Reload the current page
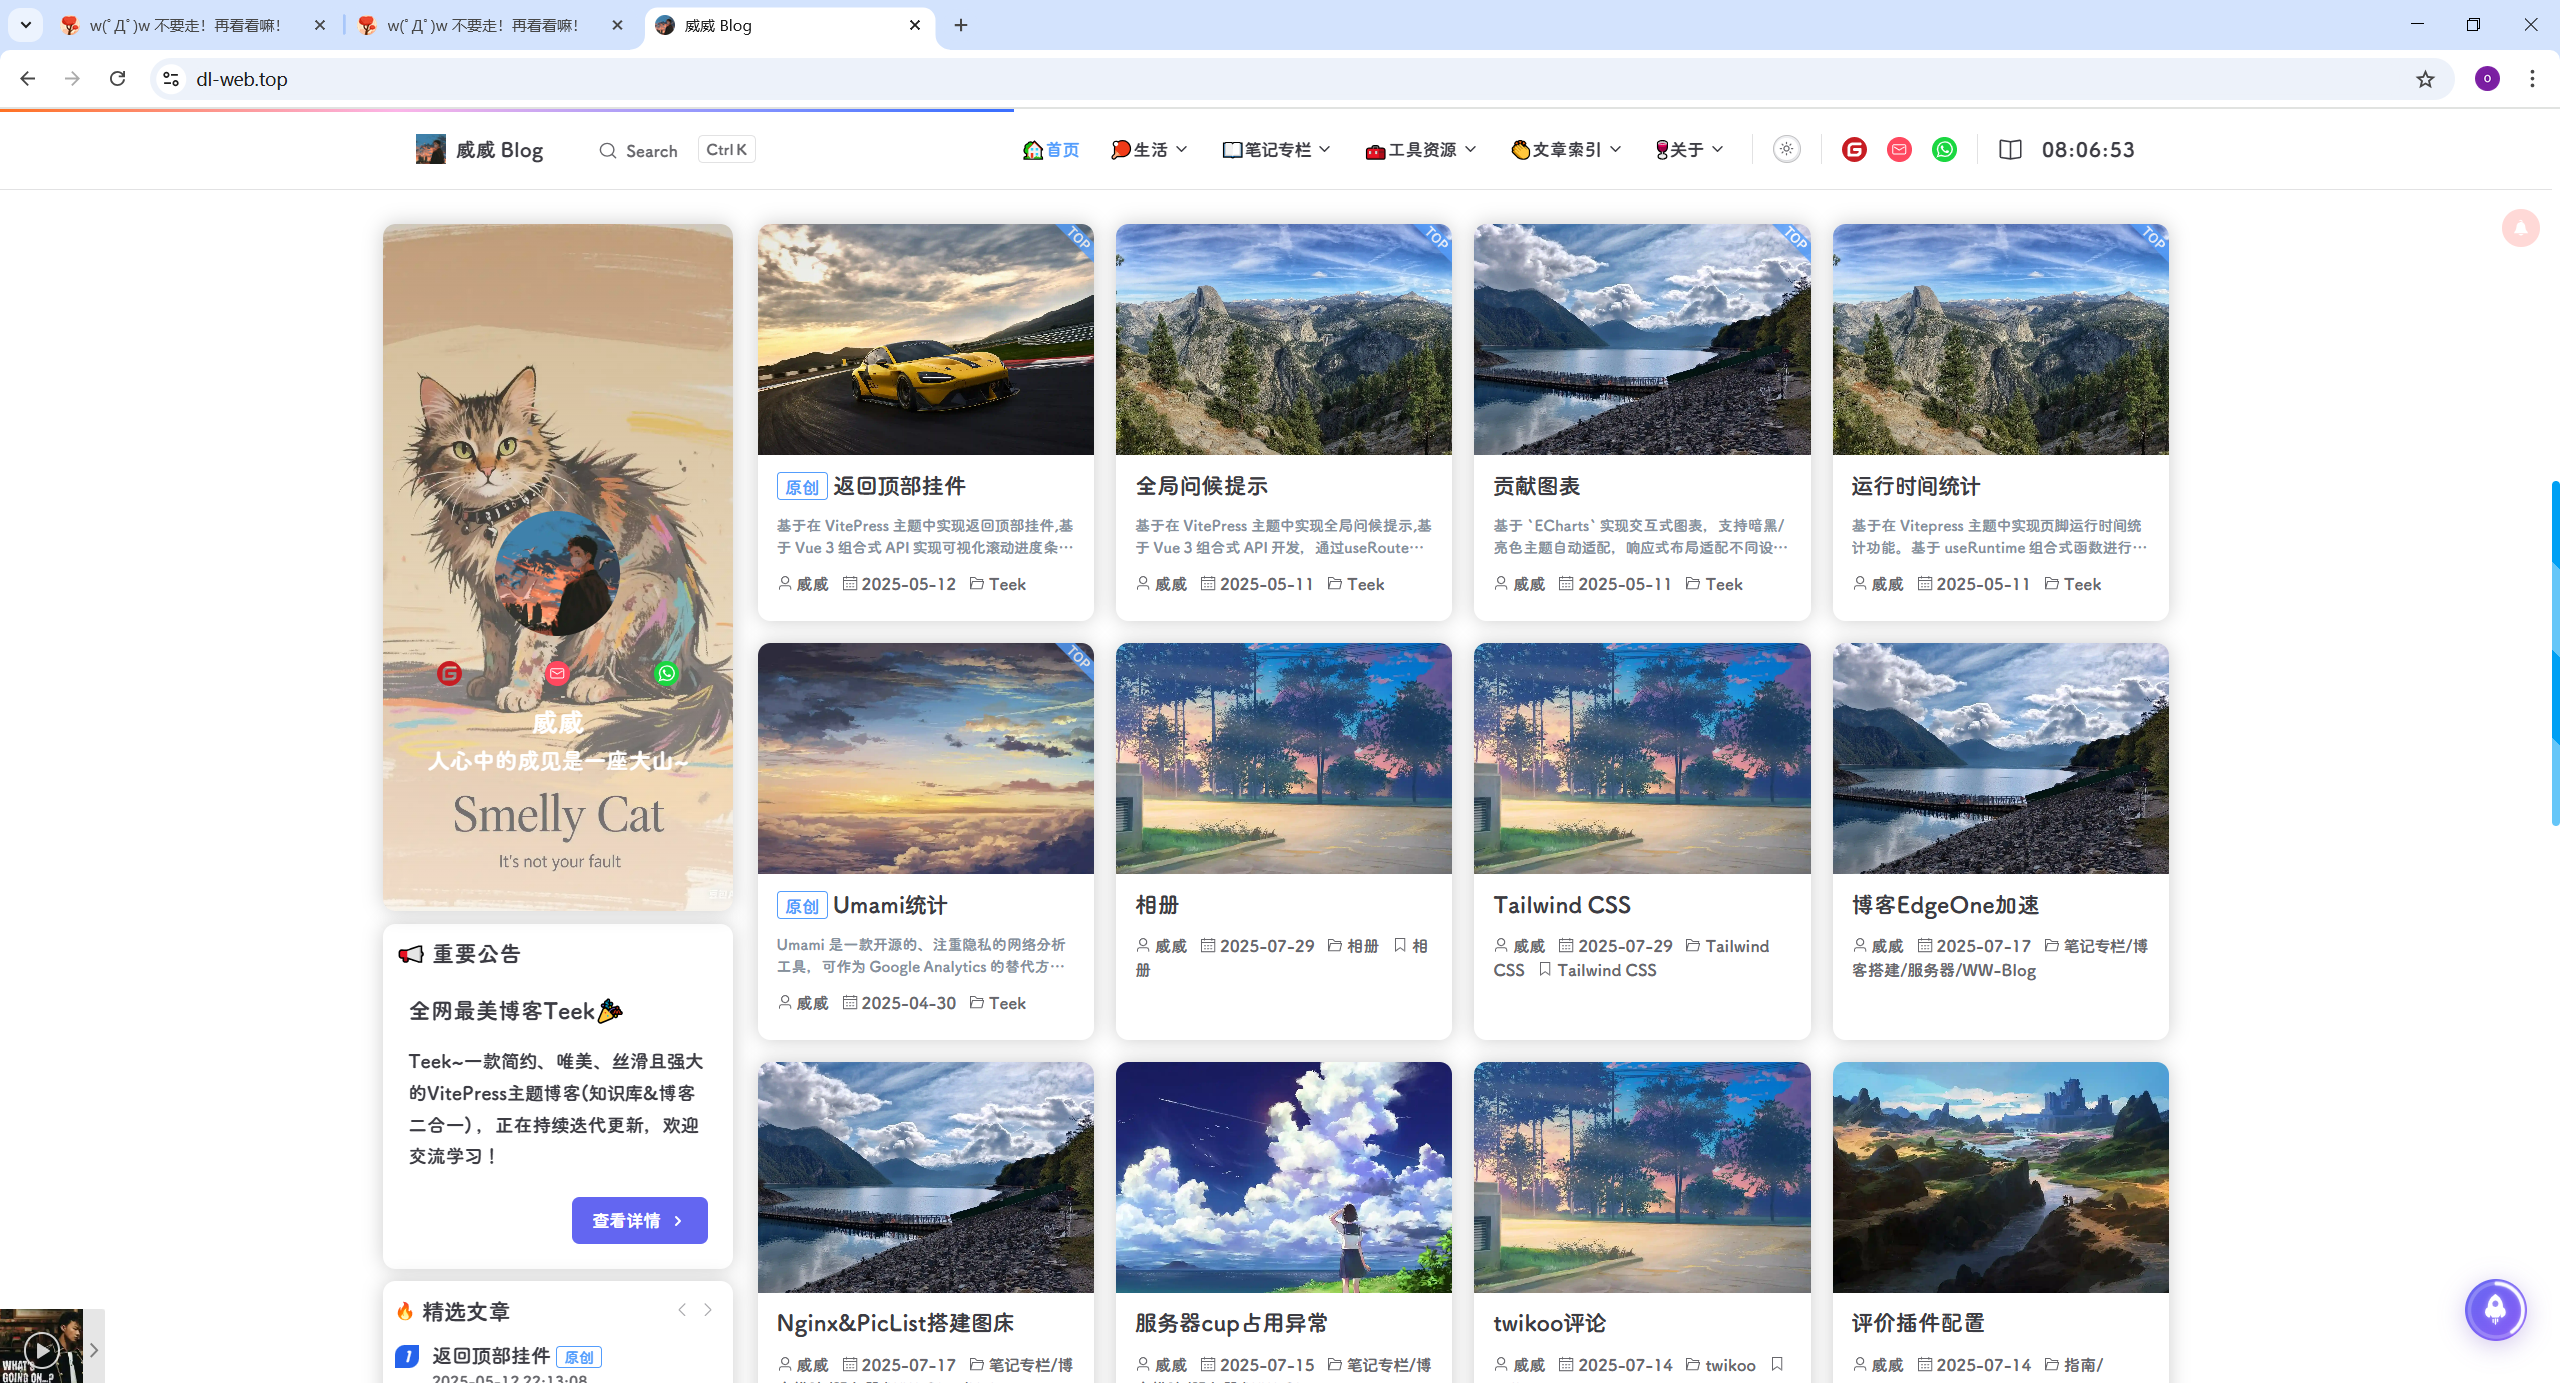Screen dimensions: 2560x1383 117,79
